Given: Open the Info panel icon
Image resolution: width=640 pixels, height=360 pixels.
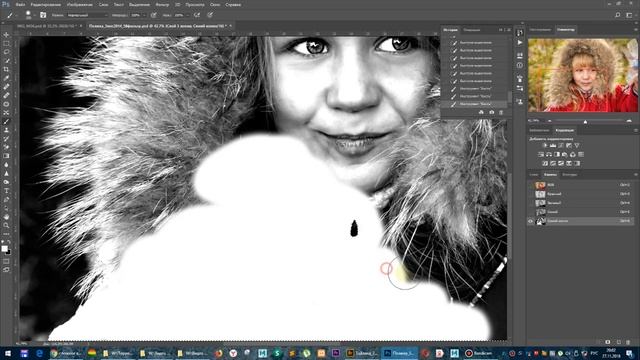Looking at the screenshot, I should (520, 65).
